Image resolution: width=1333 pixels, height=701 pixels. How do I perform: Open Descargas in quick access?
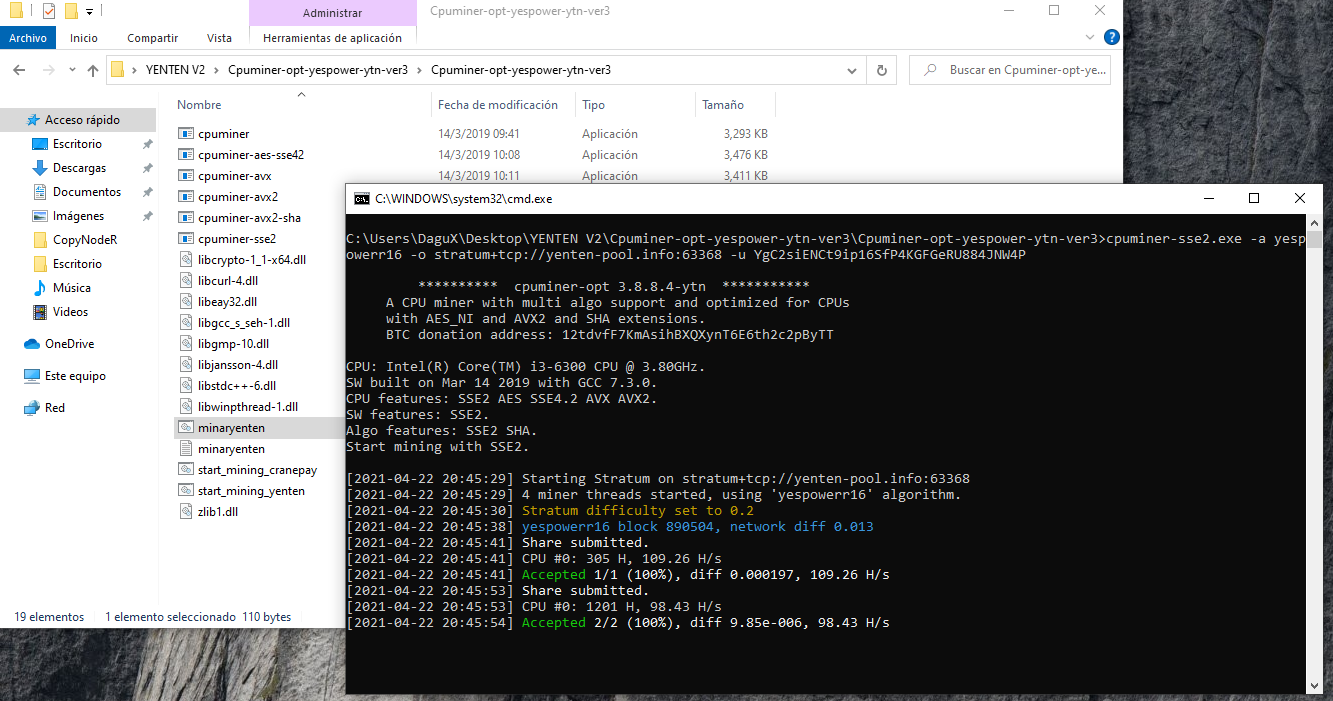(79, 168)
